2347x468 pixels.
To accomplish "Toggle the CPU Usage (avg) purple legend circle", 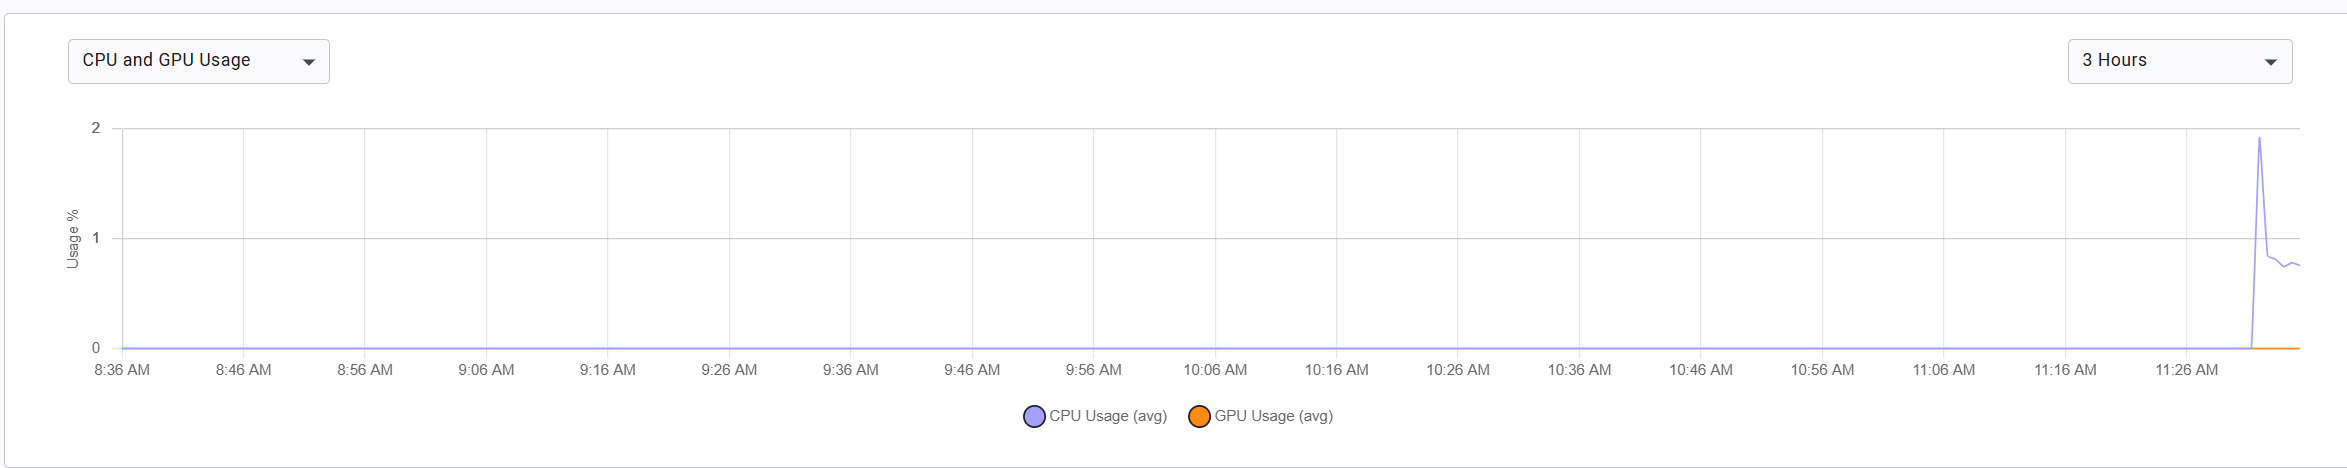I will pyautogui.click(x=1034, y=416).
